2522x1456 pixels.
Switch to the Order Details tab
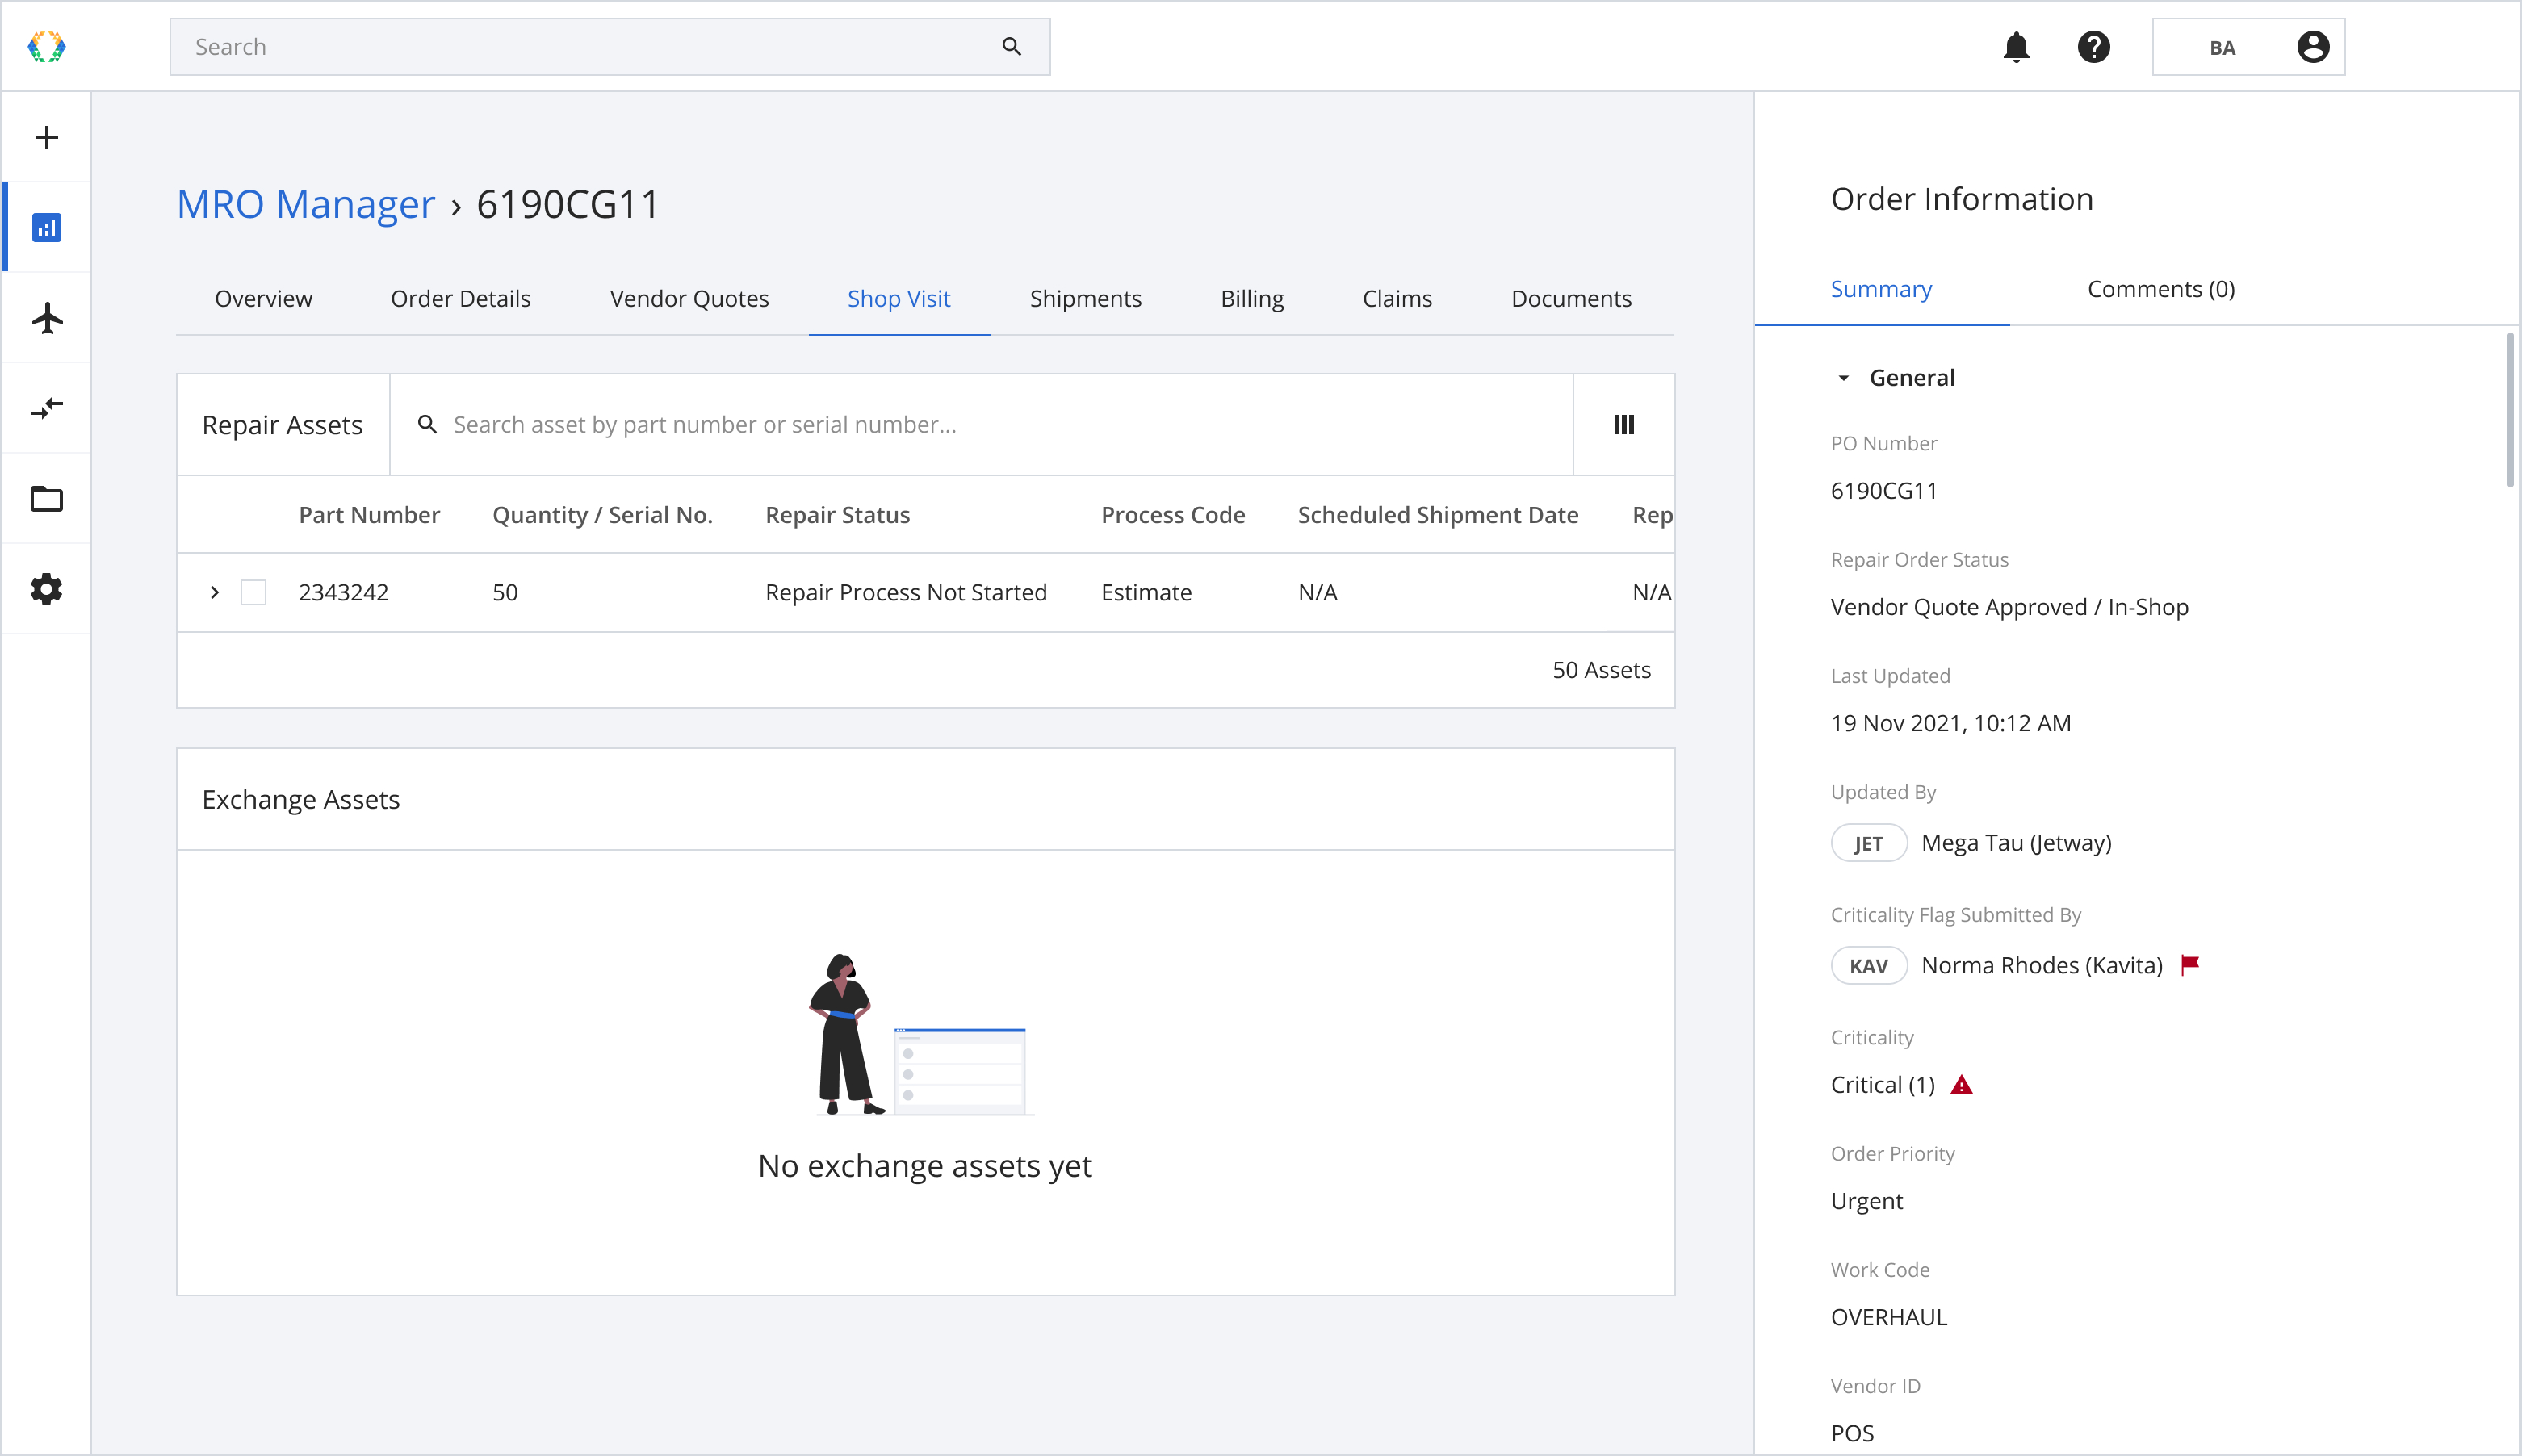tap(460, 298)
